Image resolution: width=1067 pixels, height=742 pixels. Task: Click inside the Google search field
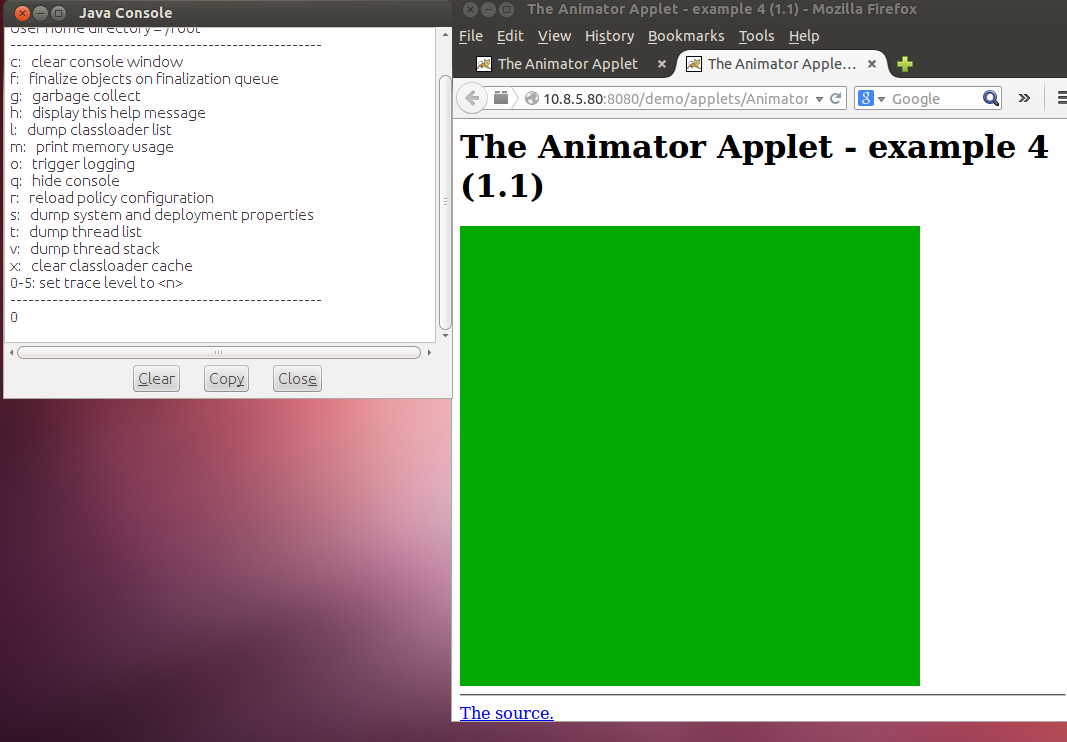pyautogui.click(x=932, y=98)
